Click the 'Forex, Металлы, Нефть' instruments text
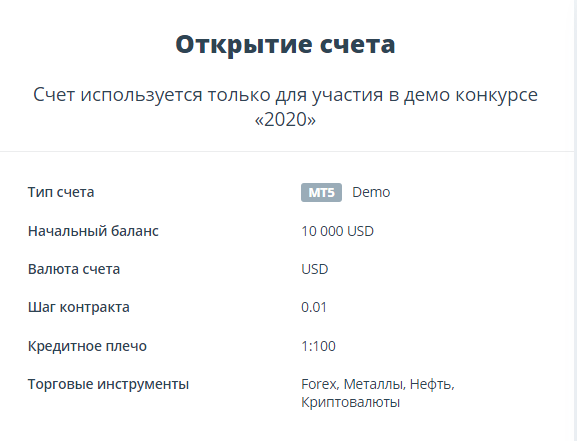 pyautogui.click(x=378, y=384)
